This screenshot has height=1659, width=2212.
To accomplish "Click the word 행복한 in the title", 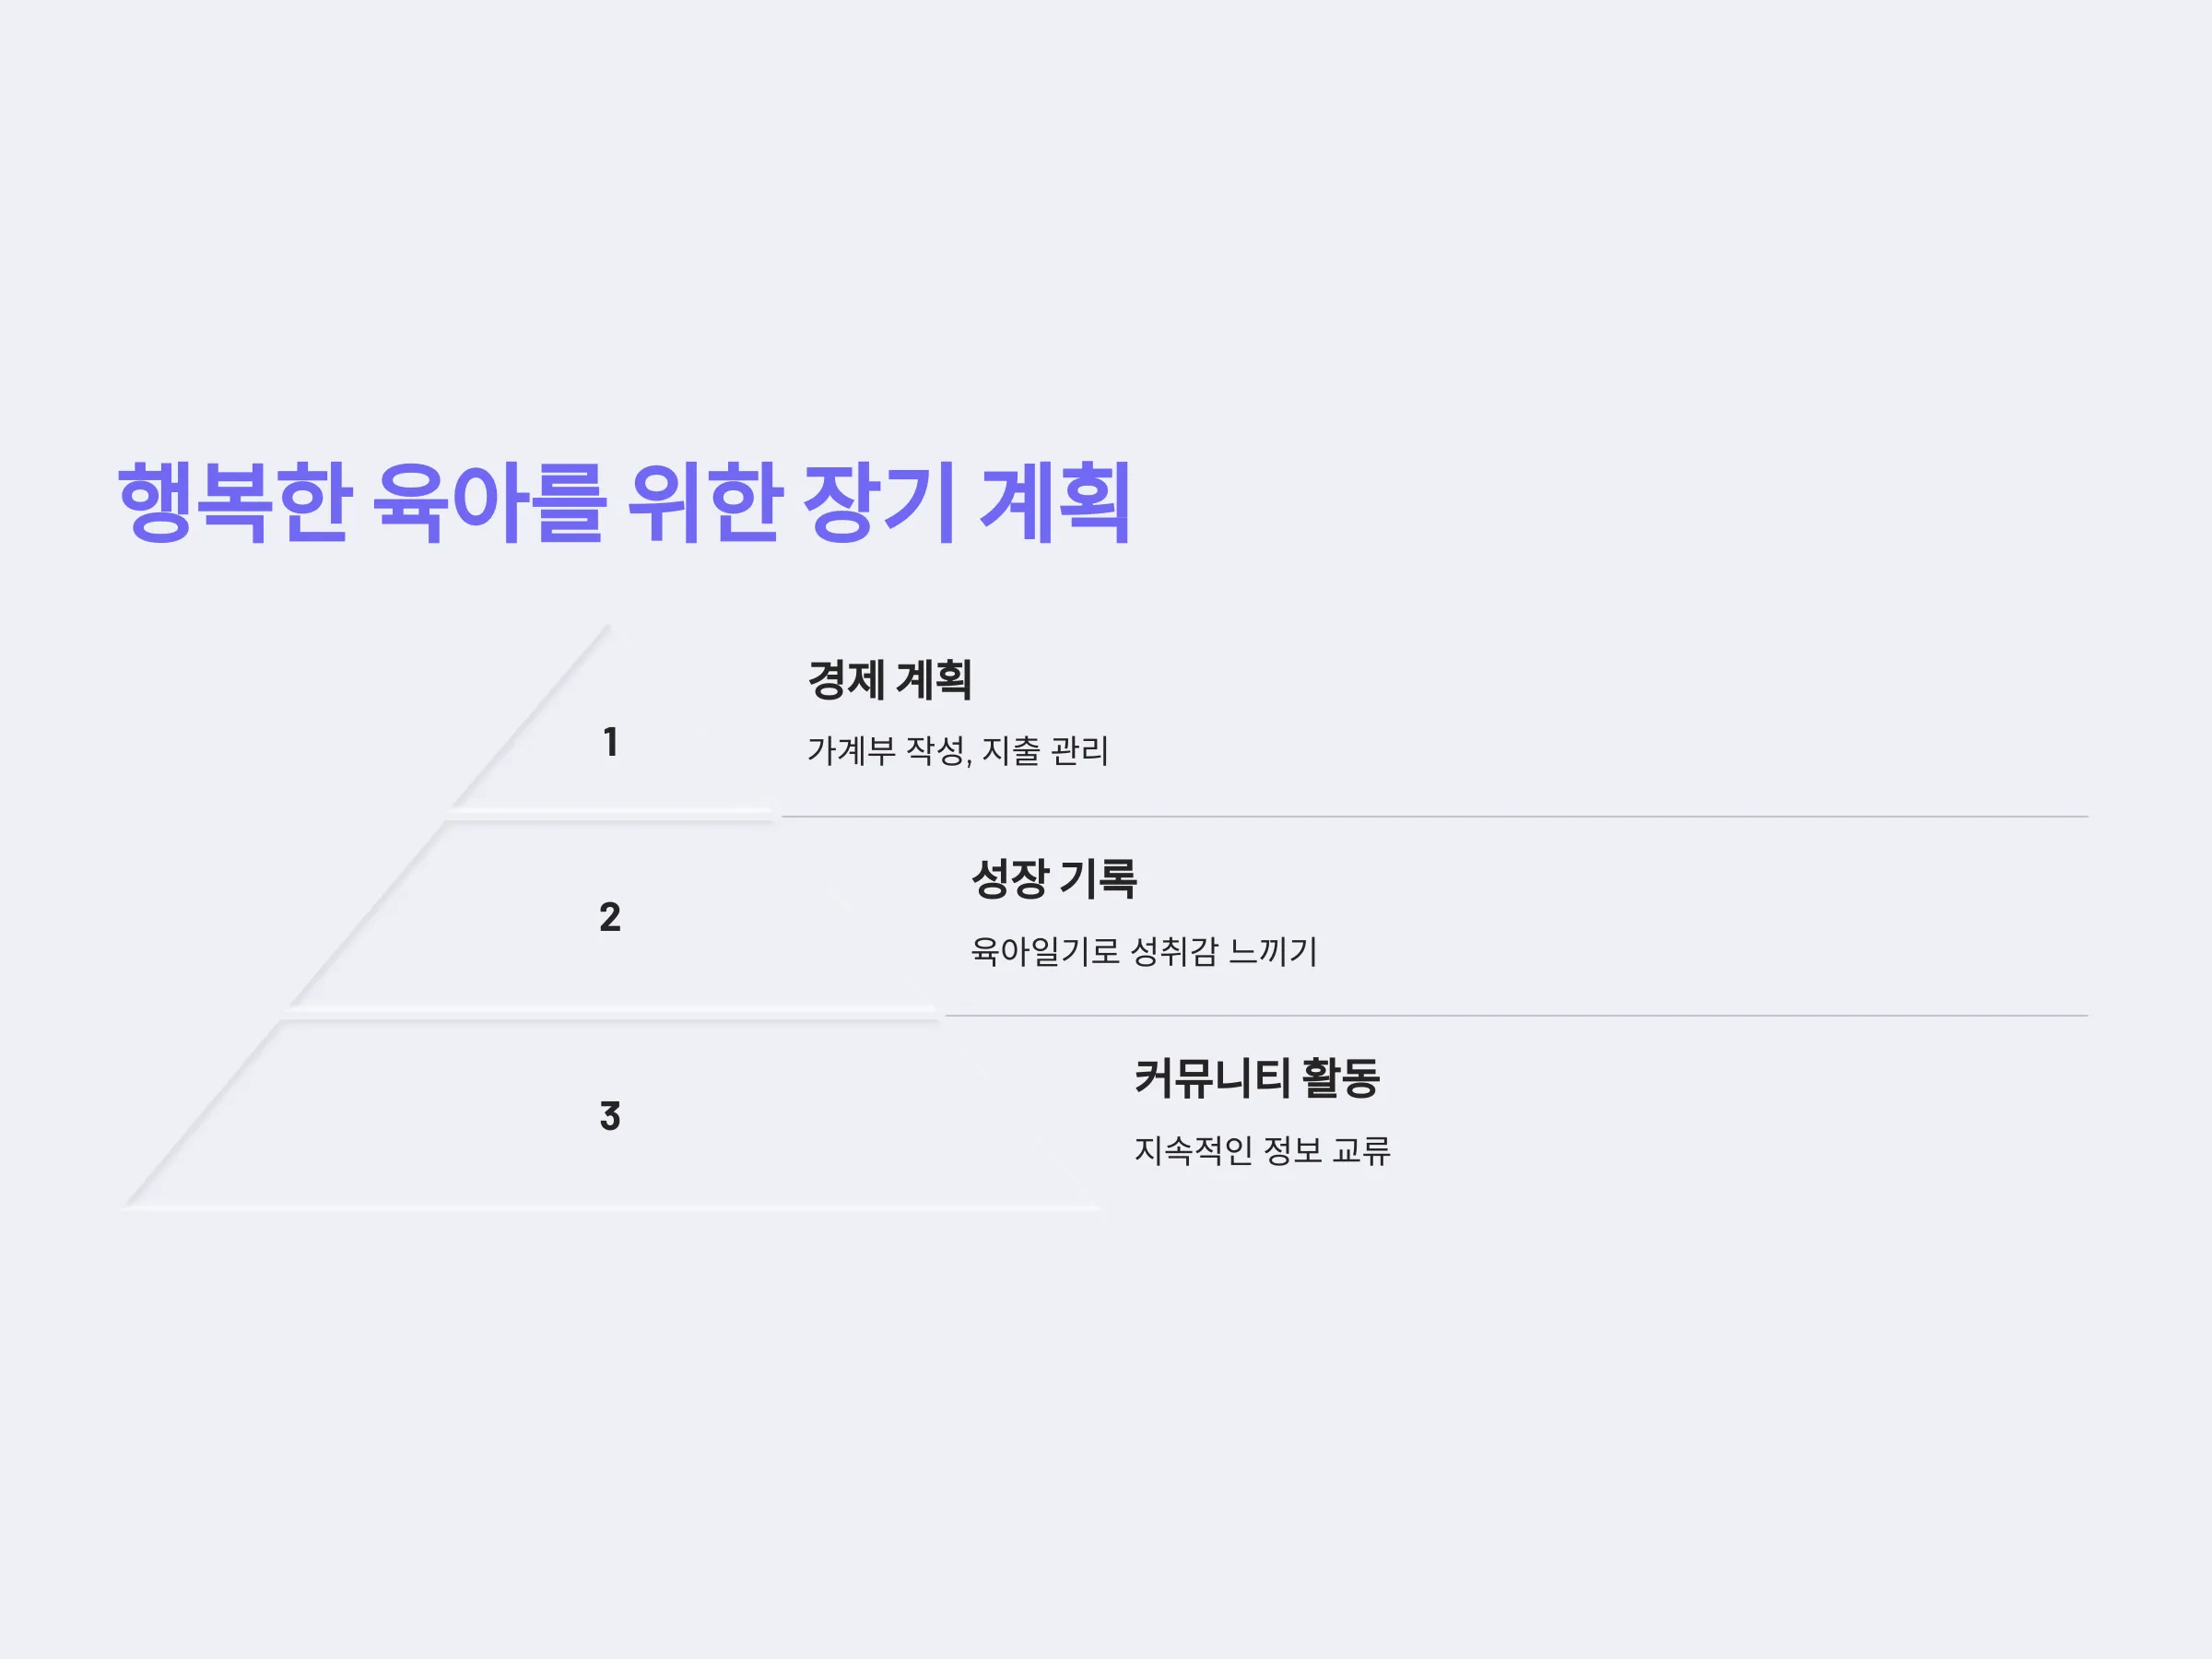I will (x=233, y=503).
